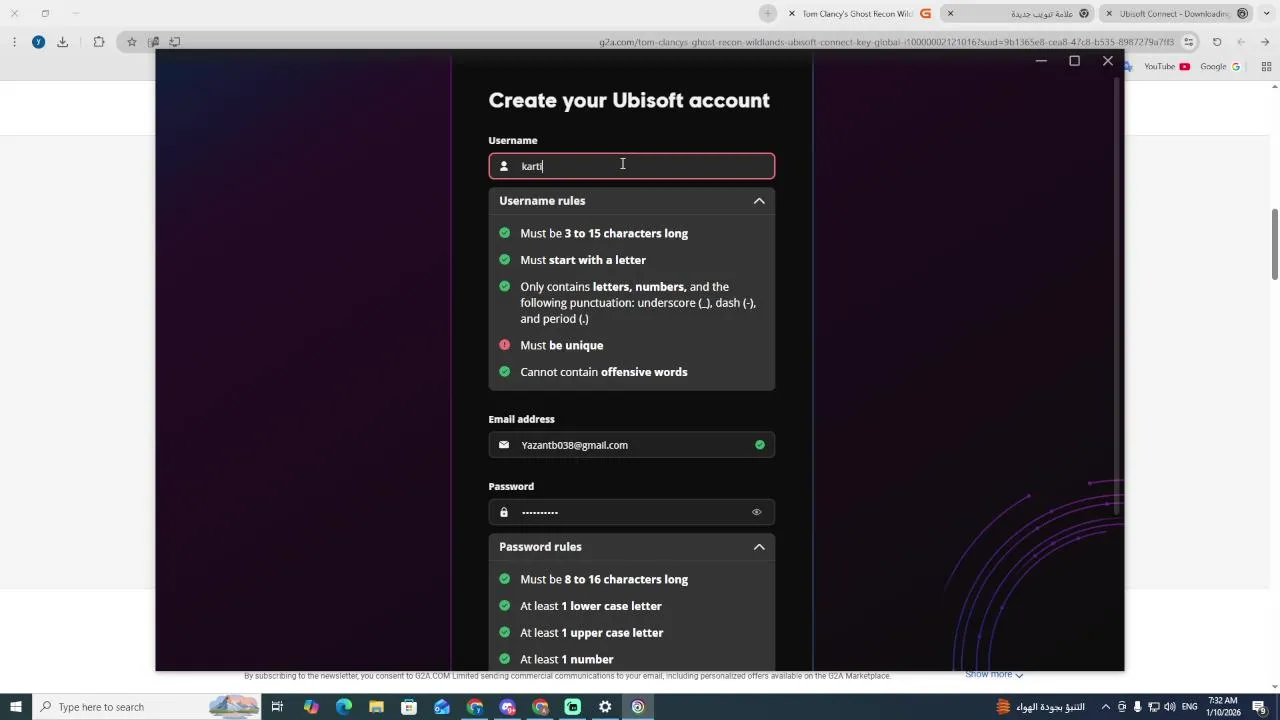The width and height of the screenshot is (1280, 720).
Task: Open File Explorer from the taskbar
Action: (x=376, y=707)
